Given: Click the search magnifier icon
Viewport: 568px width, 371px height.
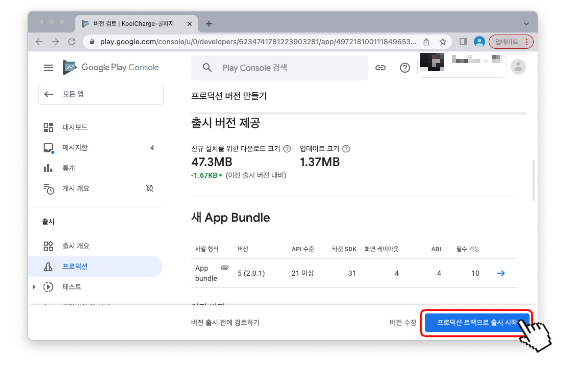Looking at the screenshot, I should (x=207, y=68).
